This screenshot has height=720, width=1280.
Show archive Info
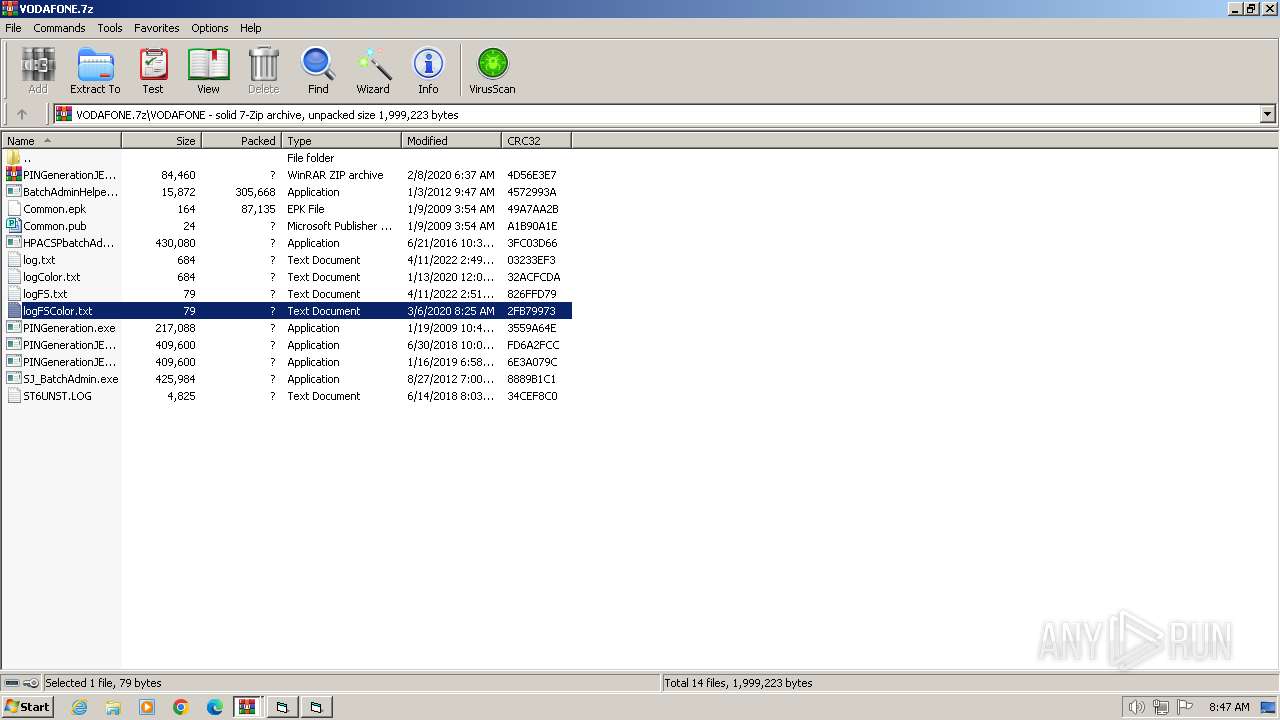(428, 71)
